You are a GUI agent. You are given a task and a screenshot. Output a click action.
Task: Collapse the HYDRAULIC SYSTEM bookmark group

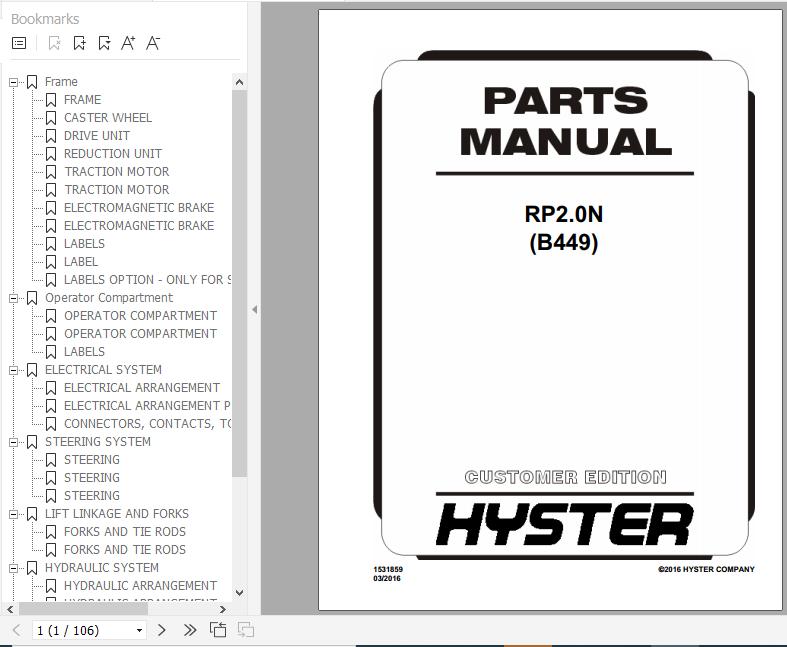point(14,568)
